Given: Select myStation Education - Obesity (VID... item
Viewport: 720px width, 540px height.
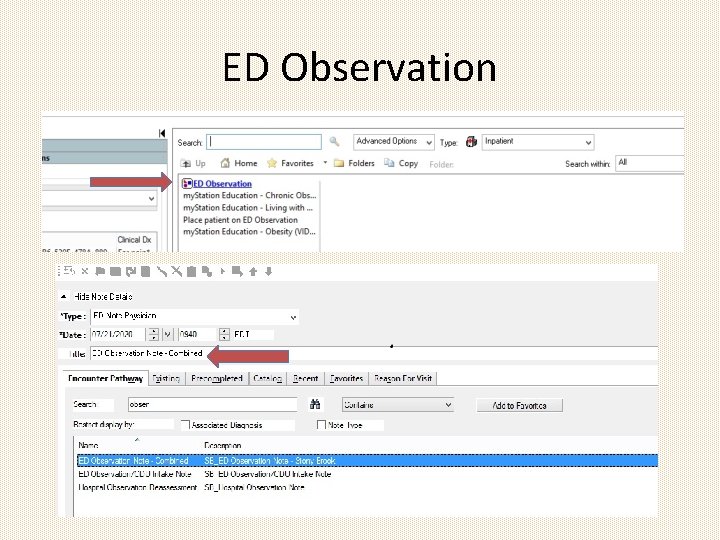Looking at the screenshot, I should click(249, 232).
